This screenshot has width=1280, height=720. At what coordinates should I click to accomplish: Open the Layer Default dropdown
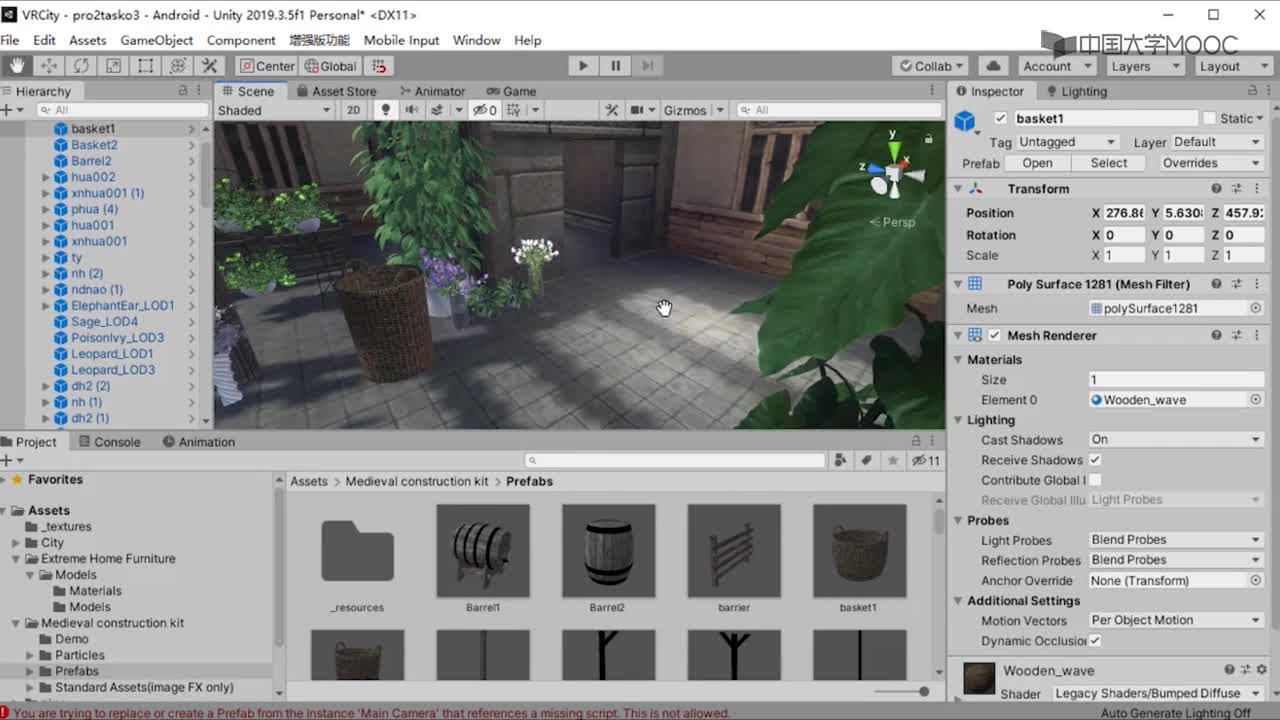(x=1217, y=142)
